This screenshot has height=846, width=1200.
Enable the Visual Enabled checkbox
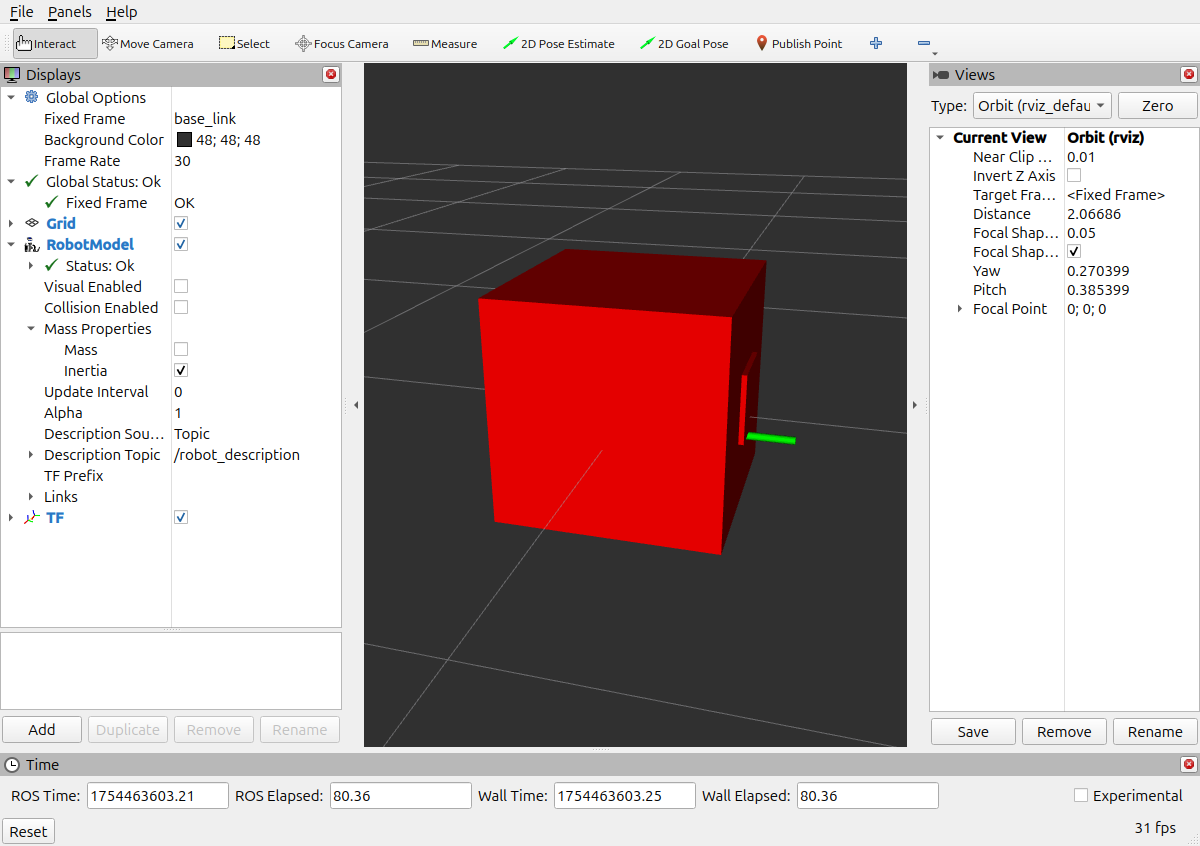(x=181, y=287)
